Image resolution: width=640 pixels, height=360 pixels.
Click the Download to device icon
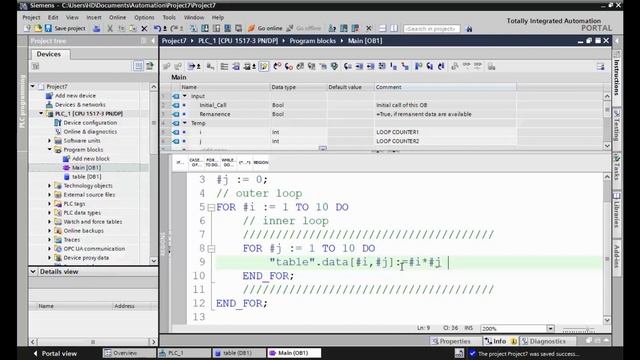coord(204,28)
